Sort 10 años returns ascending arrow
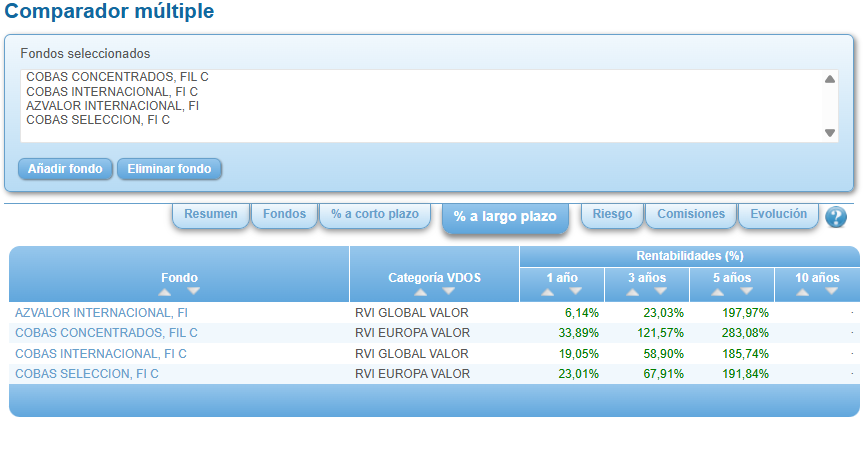 pyautogui.click(x=802, y=291)
